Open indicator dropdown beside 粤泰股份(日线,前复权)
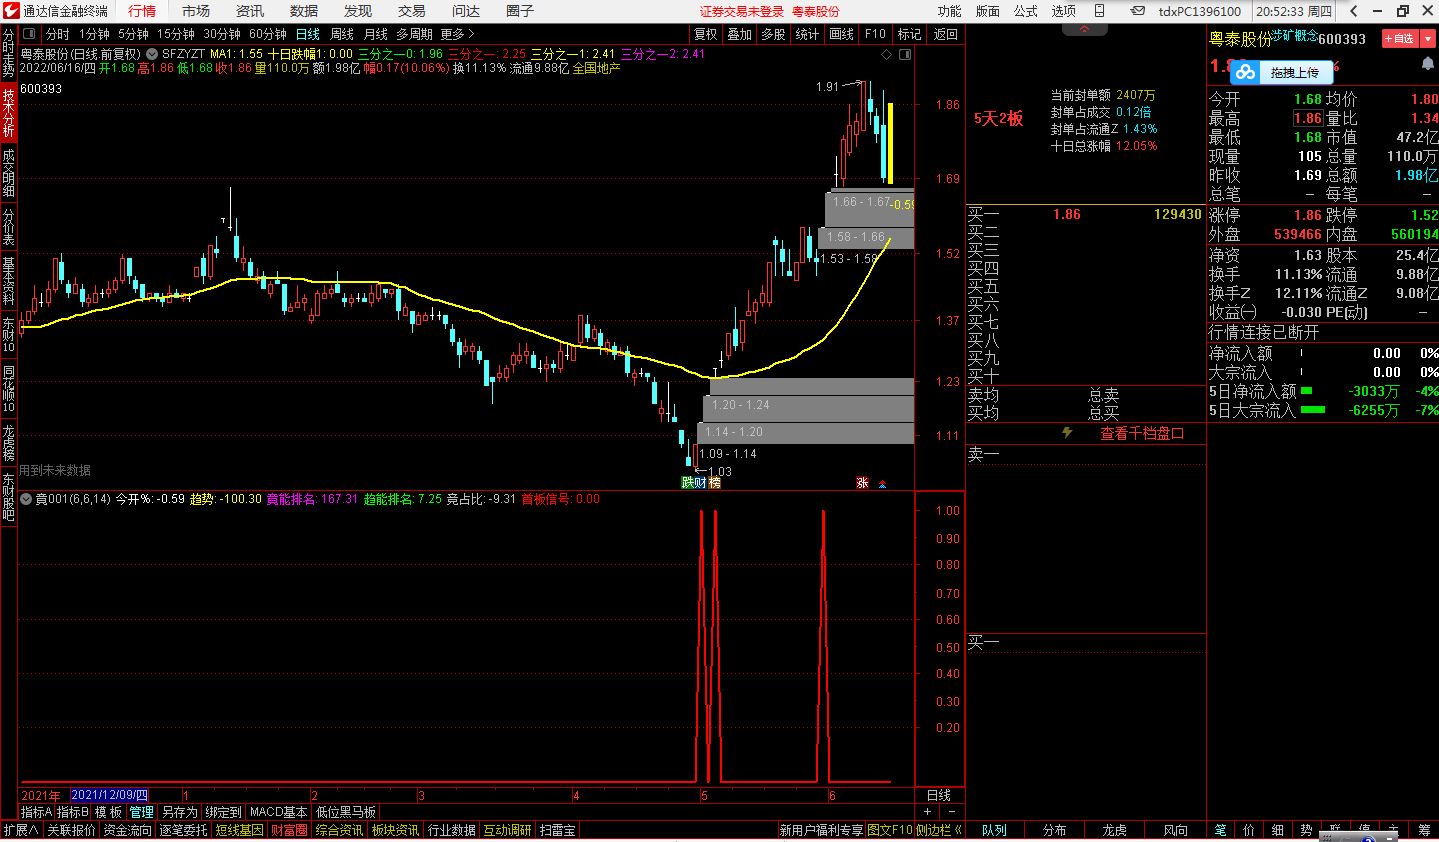The image size is (1439, 842). (151, 54)
